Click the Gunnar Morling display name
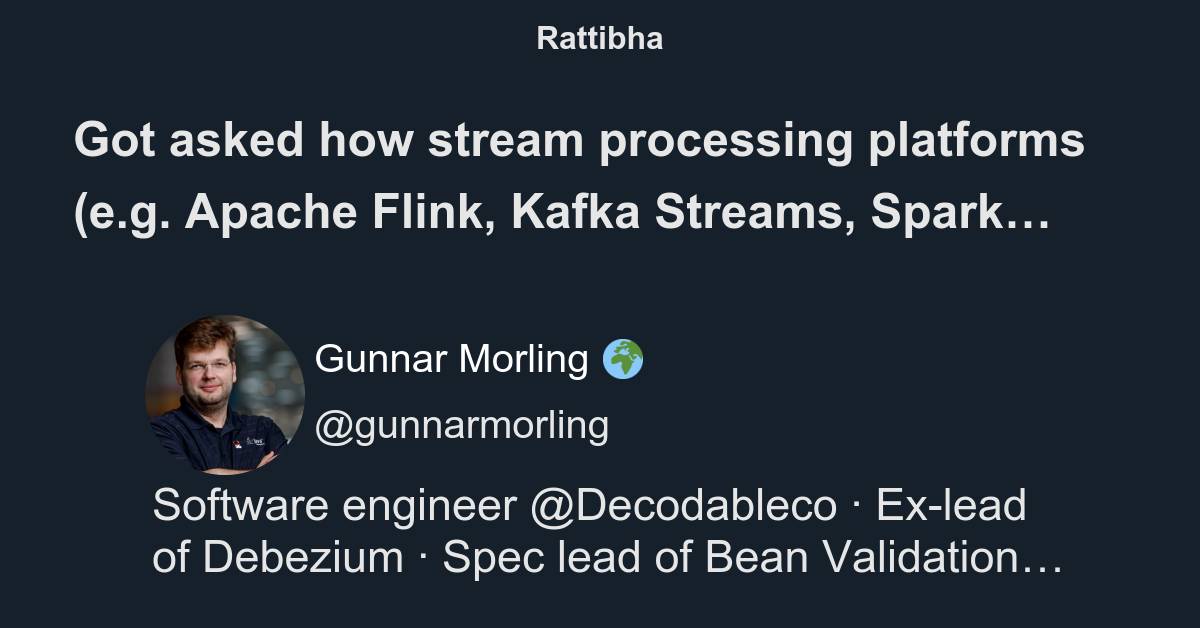Image resolution: width=1200 pixels, height=628 pixels. pos(451,359)
